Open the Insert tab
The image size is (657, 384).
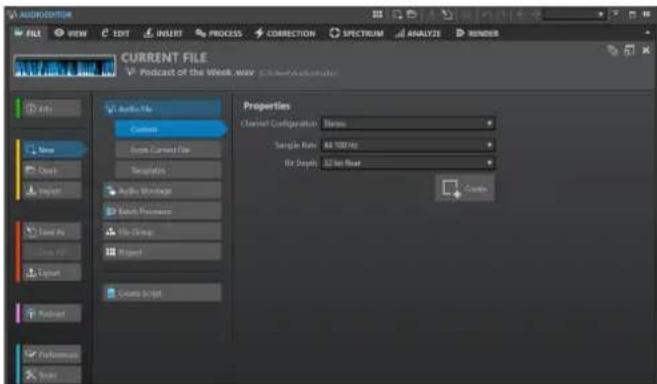(x=163, y=33)
